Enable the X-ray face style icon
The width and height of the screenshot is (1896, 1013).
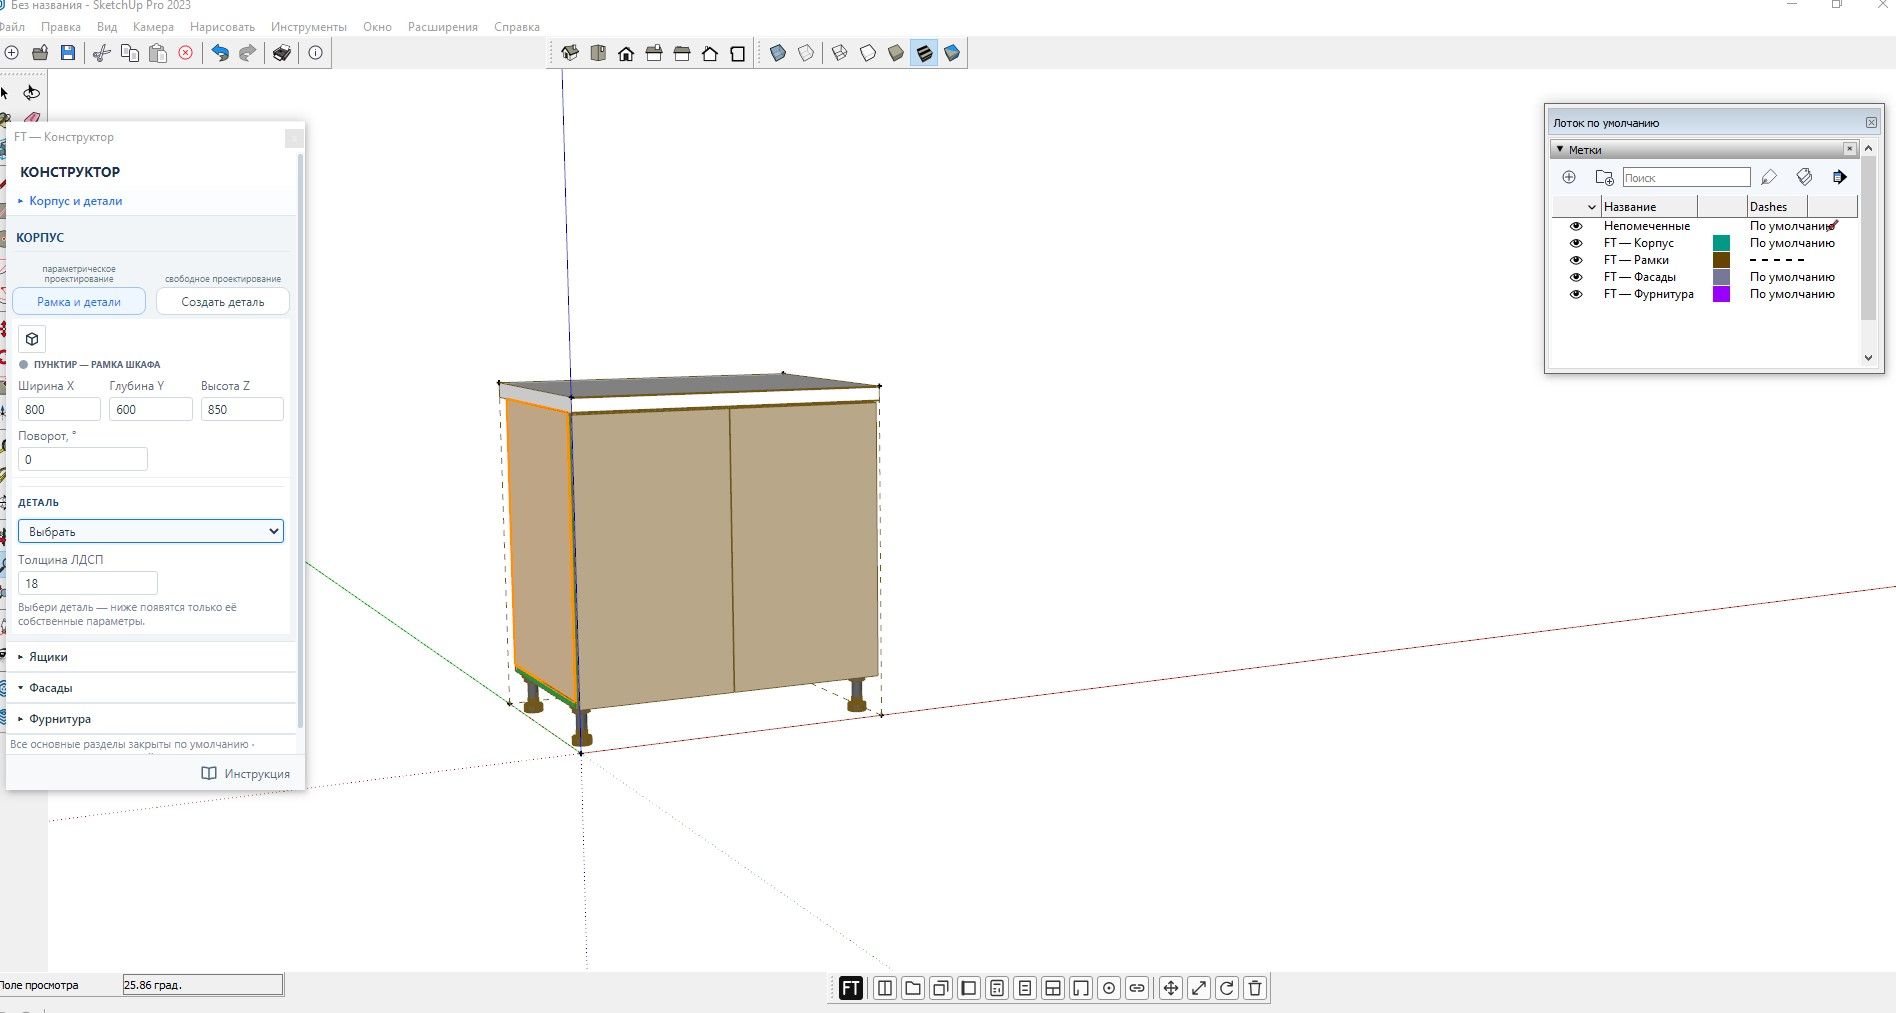(x=778, y=53)
